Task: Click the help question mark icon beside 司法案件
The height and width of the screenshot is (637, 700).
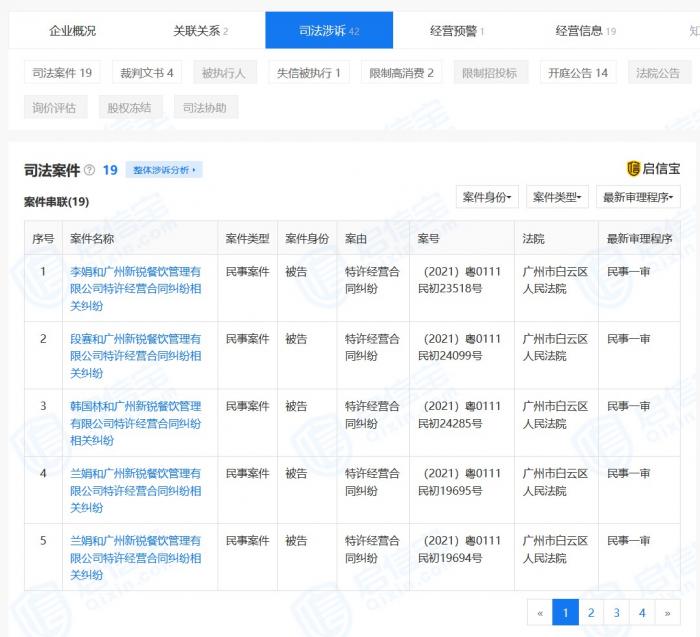Action: click(90, 170)
